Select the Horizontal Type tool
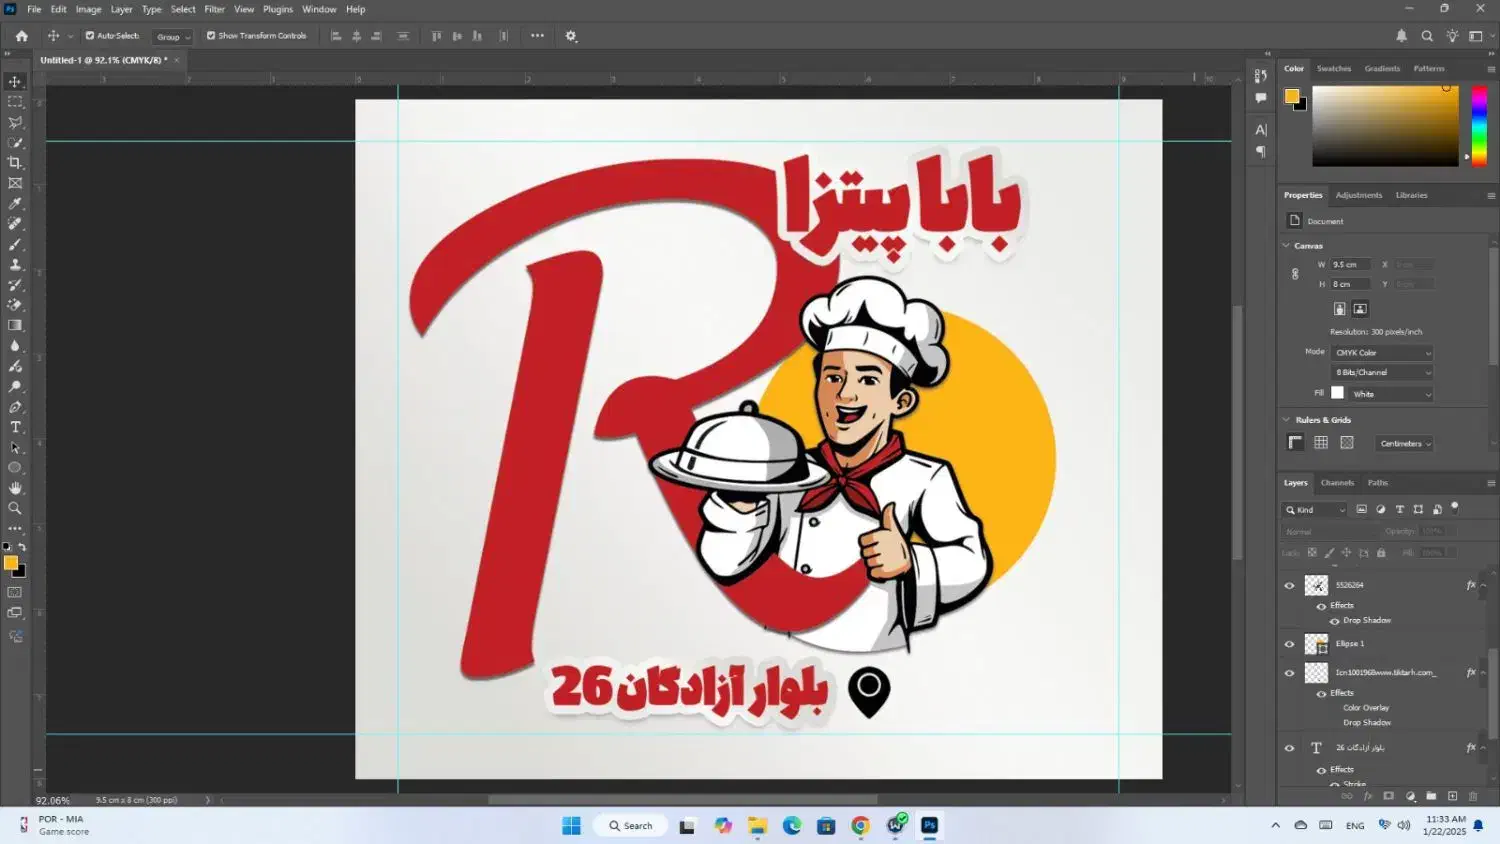 pos(15,427)
